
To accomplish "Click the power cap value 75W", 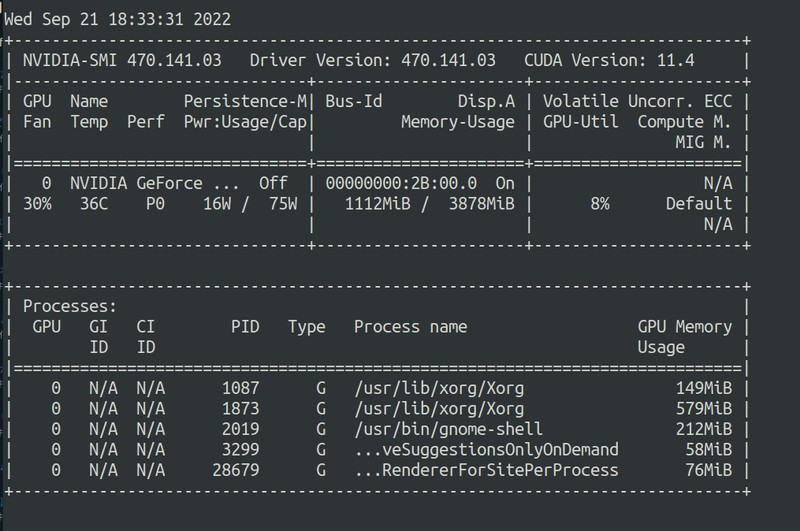I will 283,204.
